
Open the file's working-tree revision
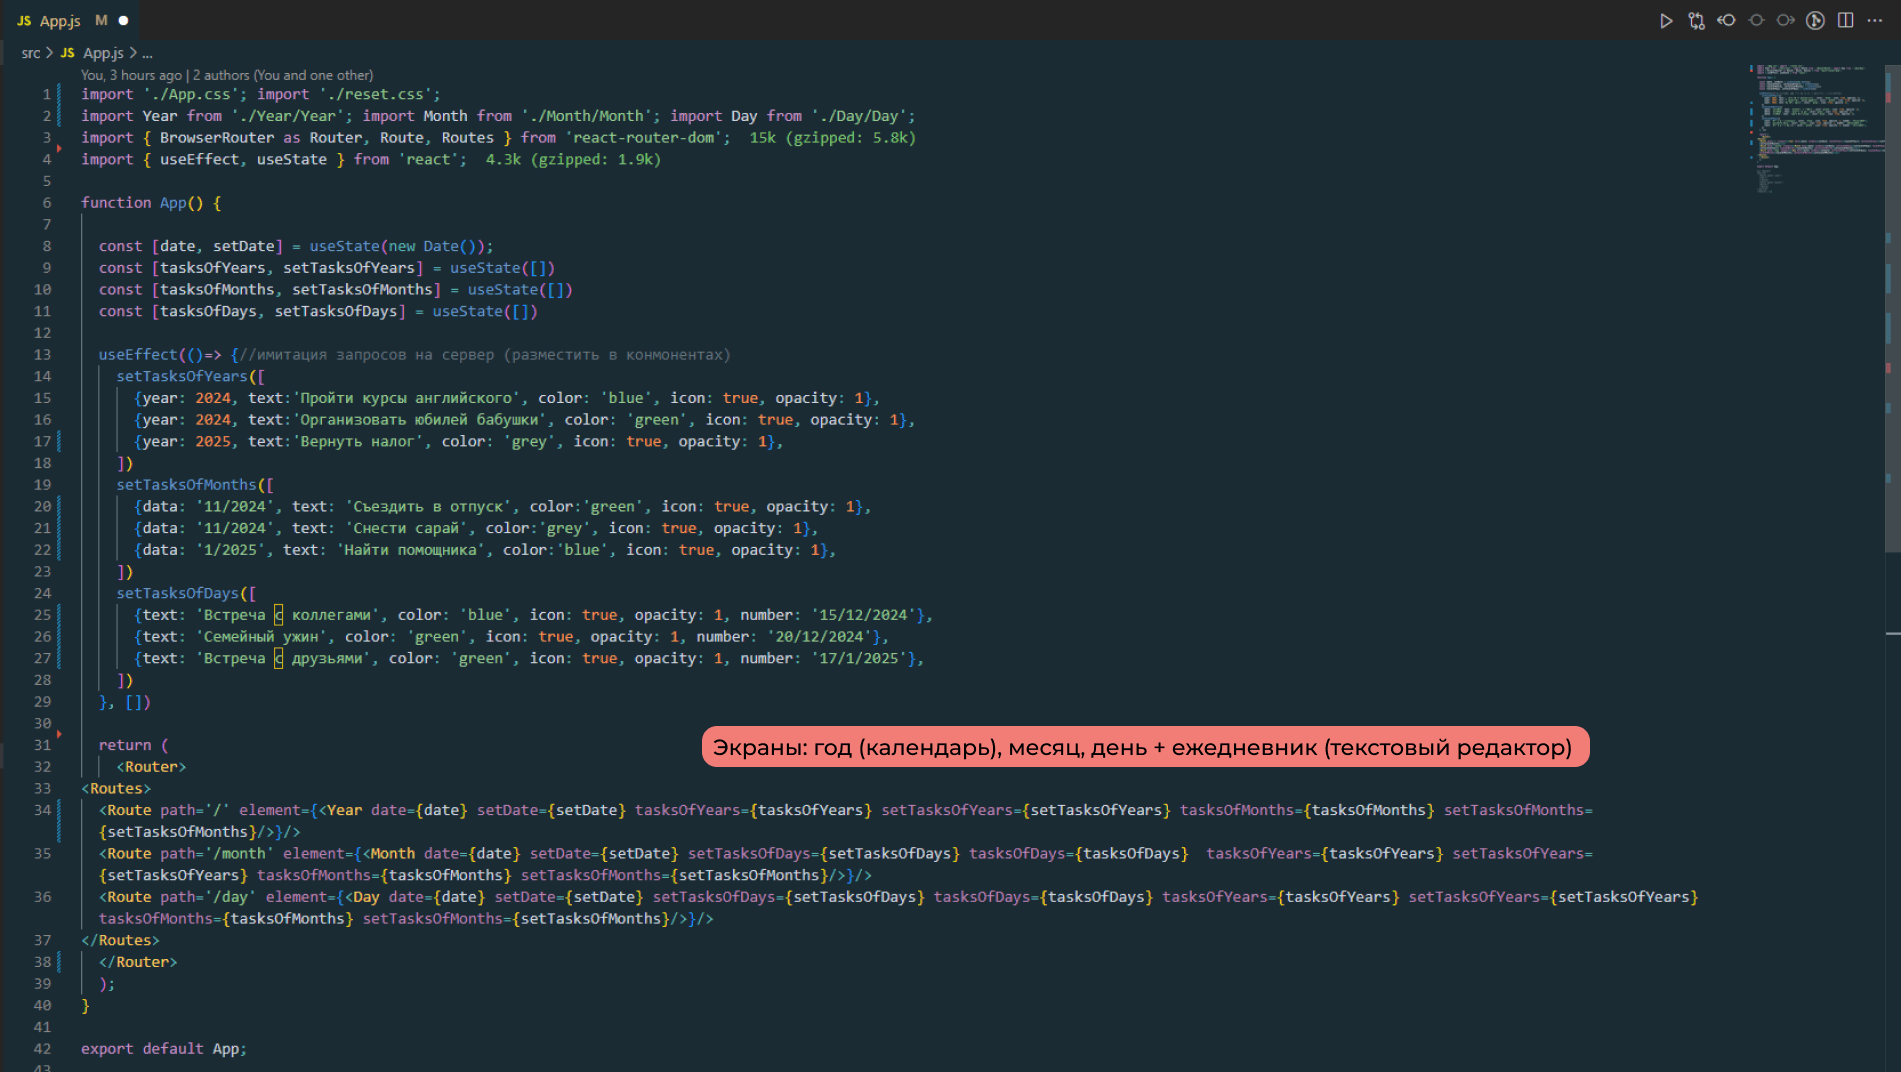(1756, 20)
